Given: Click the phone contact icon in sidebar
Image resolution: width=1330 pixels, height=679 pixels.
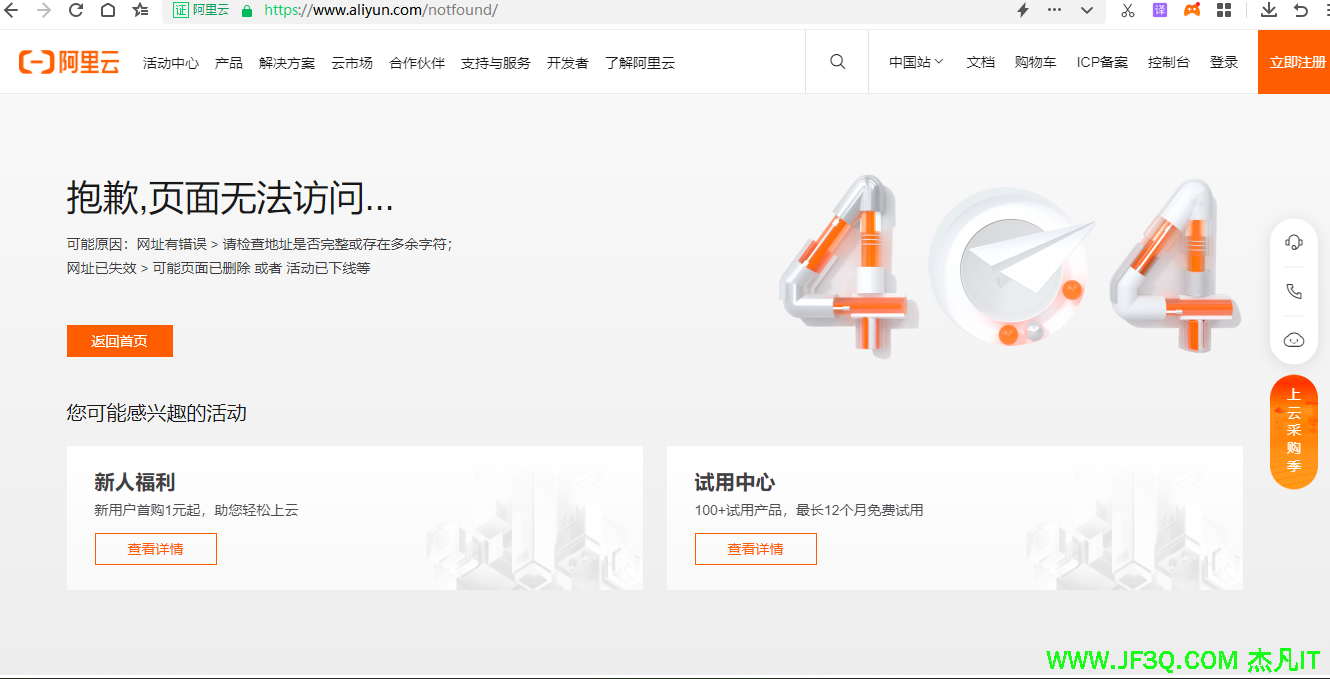Looking at the screenshot, I should 1293,291.
